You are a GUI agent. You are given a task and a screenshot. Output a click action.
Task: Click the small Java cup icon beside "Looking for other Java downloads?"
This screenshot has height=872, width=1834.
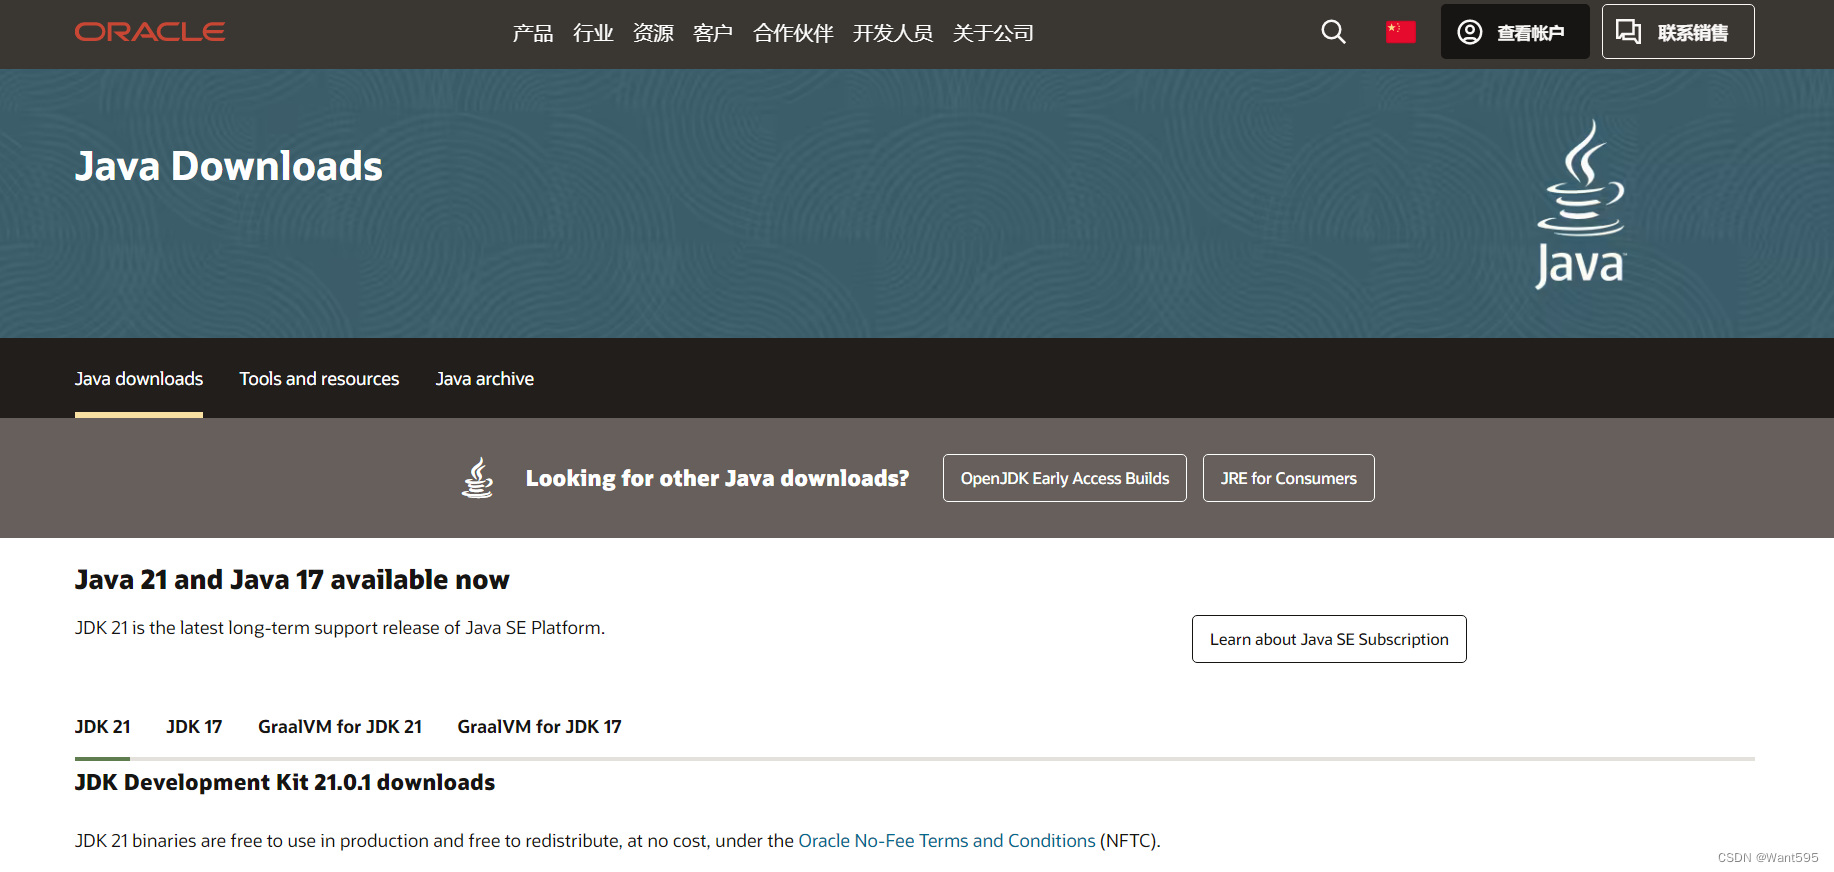click(x=478, y=478)
